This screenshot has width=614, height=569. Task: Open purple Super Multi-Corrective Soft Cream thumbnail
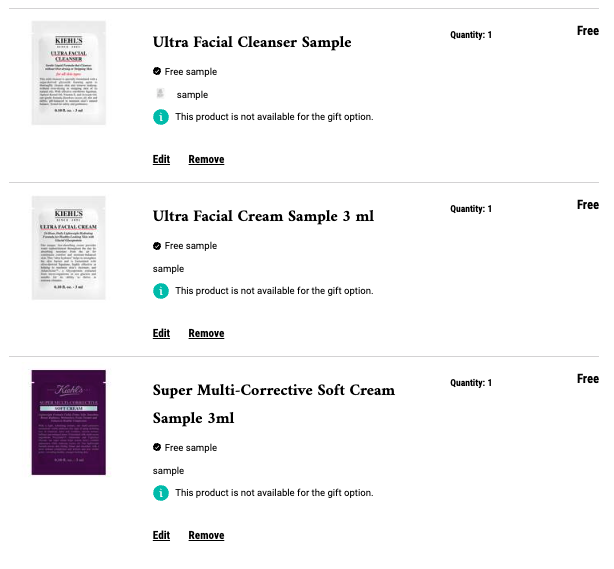pyautogui.click(x=69, y=423)
